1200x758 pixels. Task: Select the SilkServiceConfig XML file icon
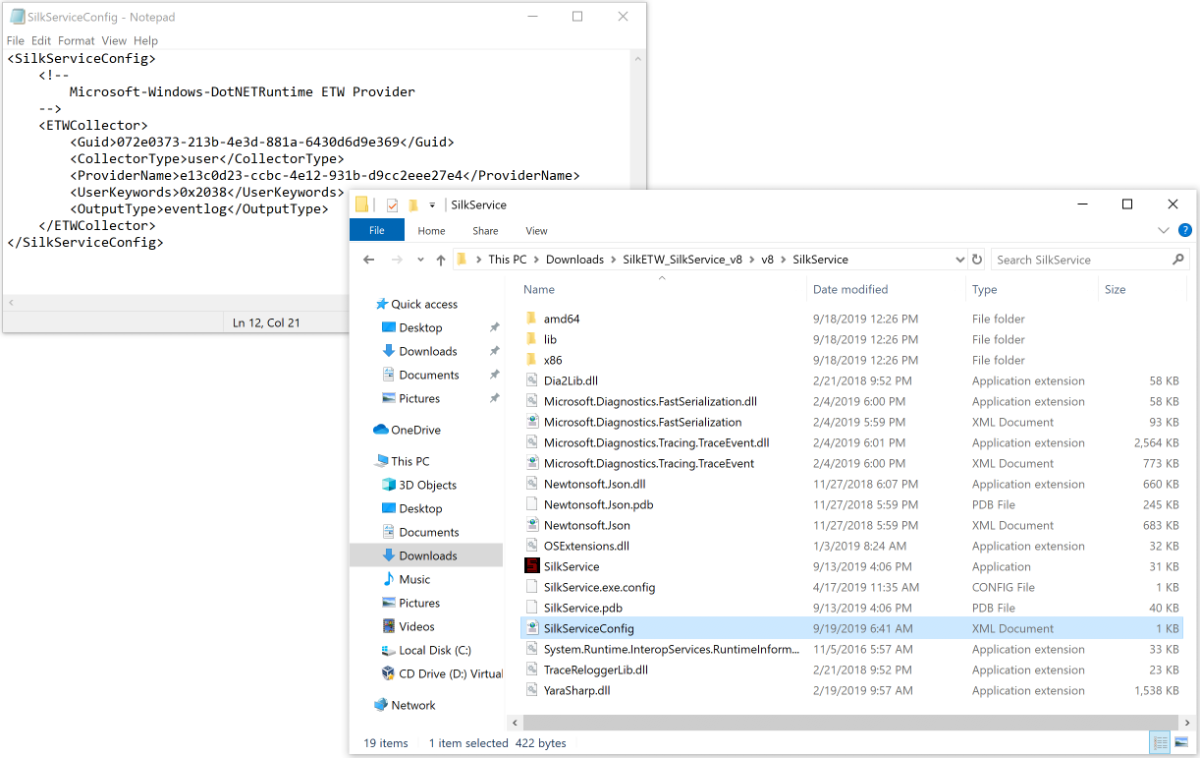pyautogui.click(x=531, y=628)
